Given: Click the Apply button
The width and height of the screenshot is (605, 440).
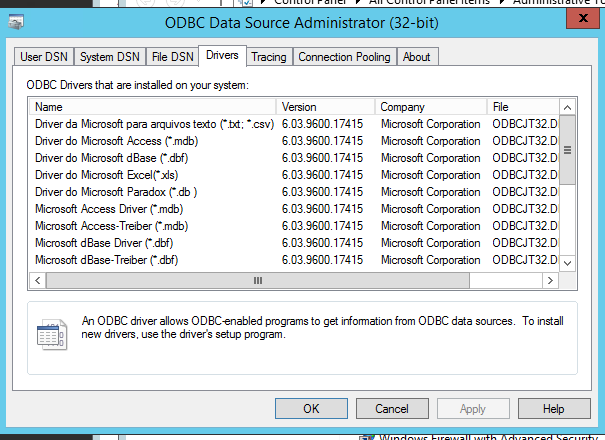Looking at the screenshot, I should point(473,408).
